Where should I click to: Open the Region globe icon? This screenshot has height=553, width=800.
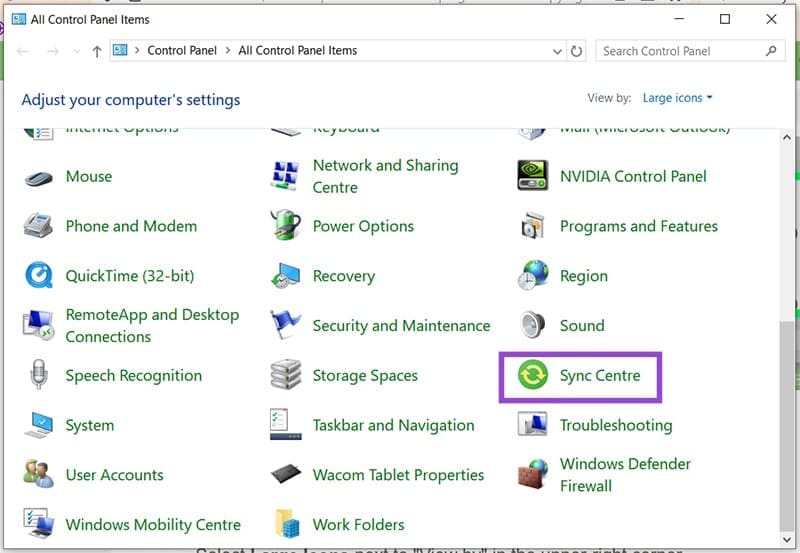coord(533,276)
